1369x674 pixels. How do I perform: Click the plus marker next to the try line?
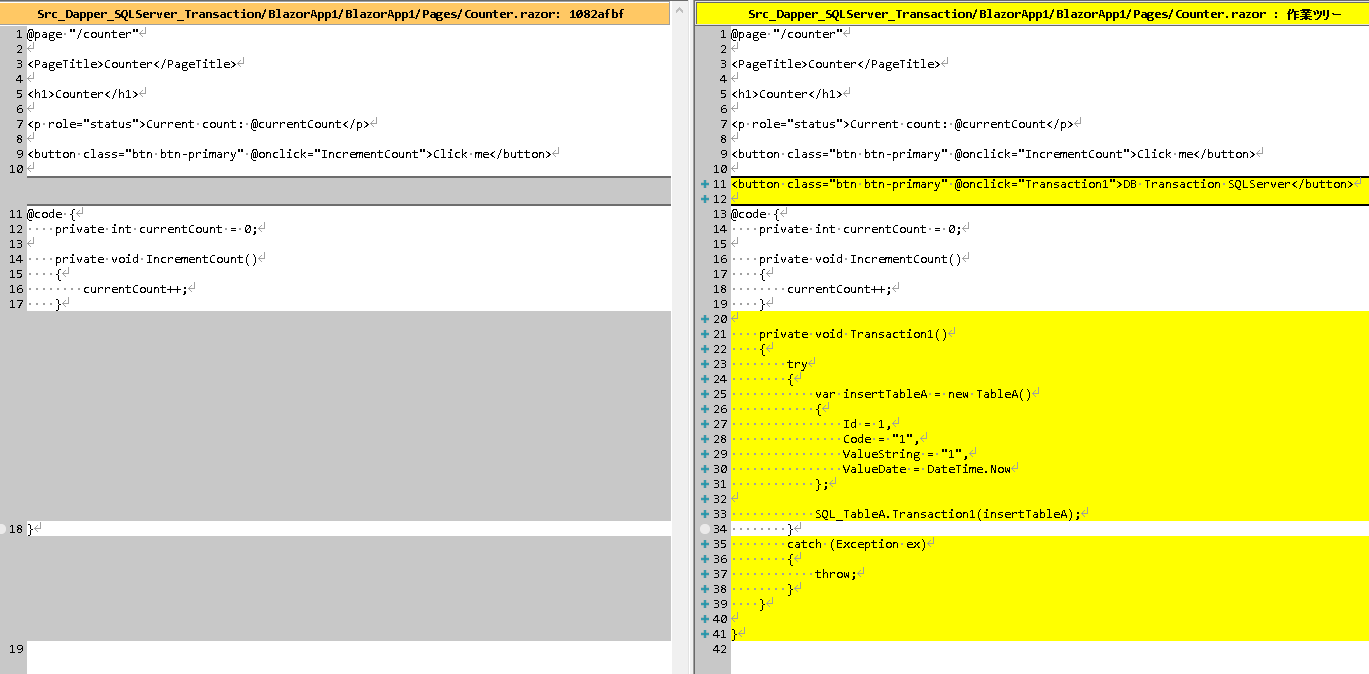(706, 364)
